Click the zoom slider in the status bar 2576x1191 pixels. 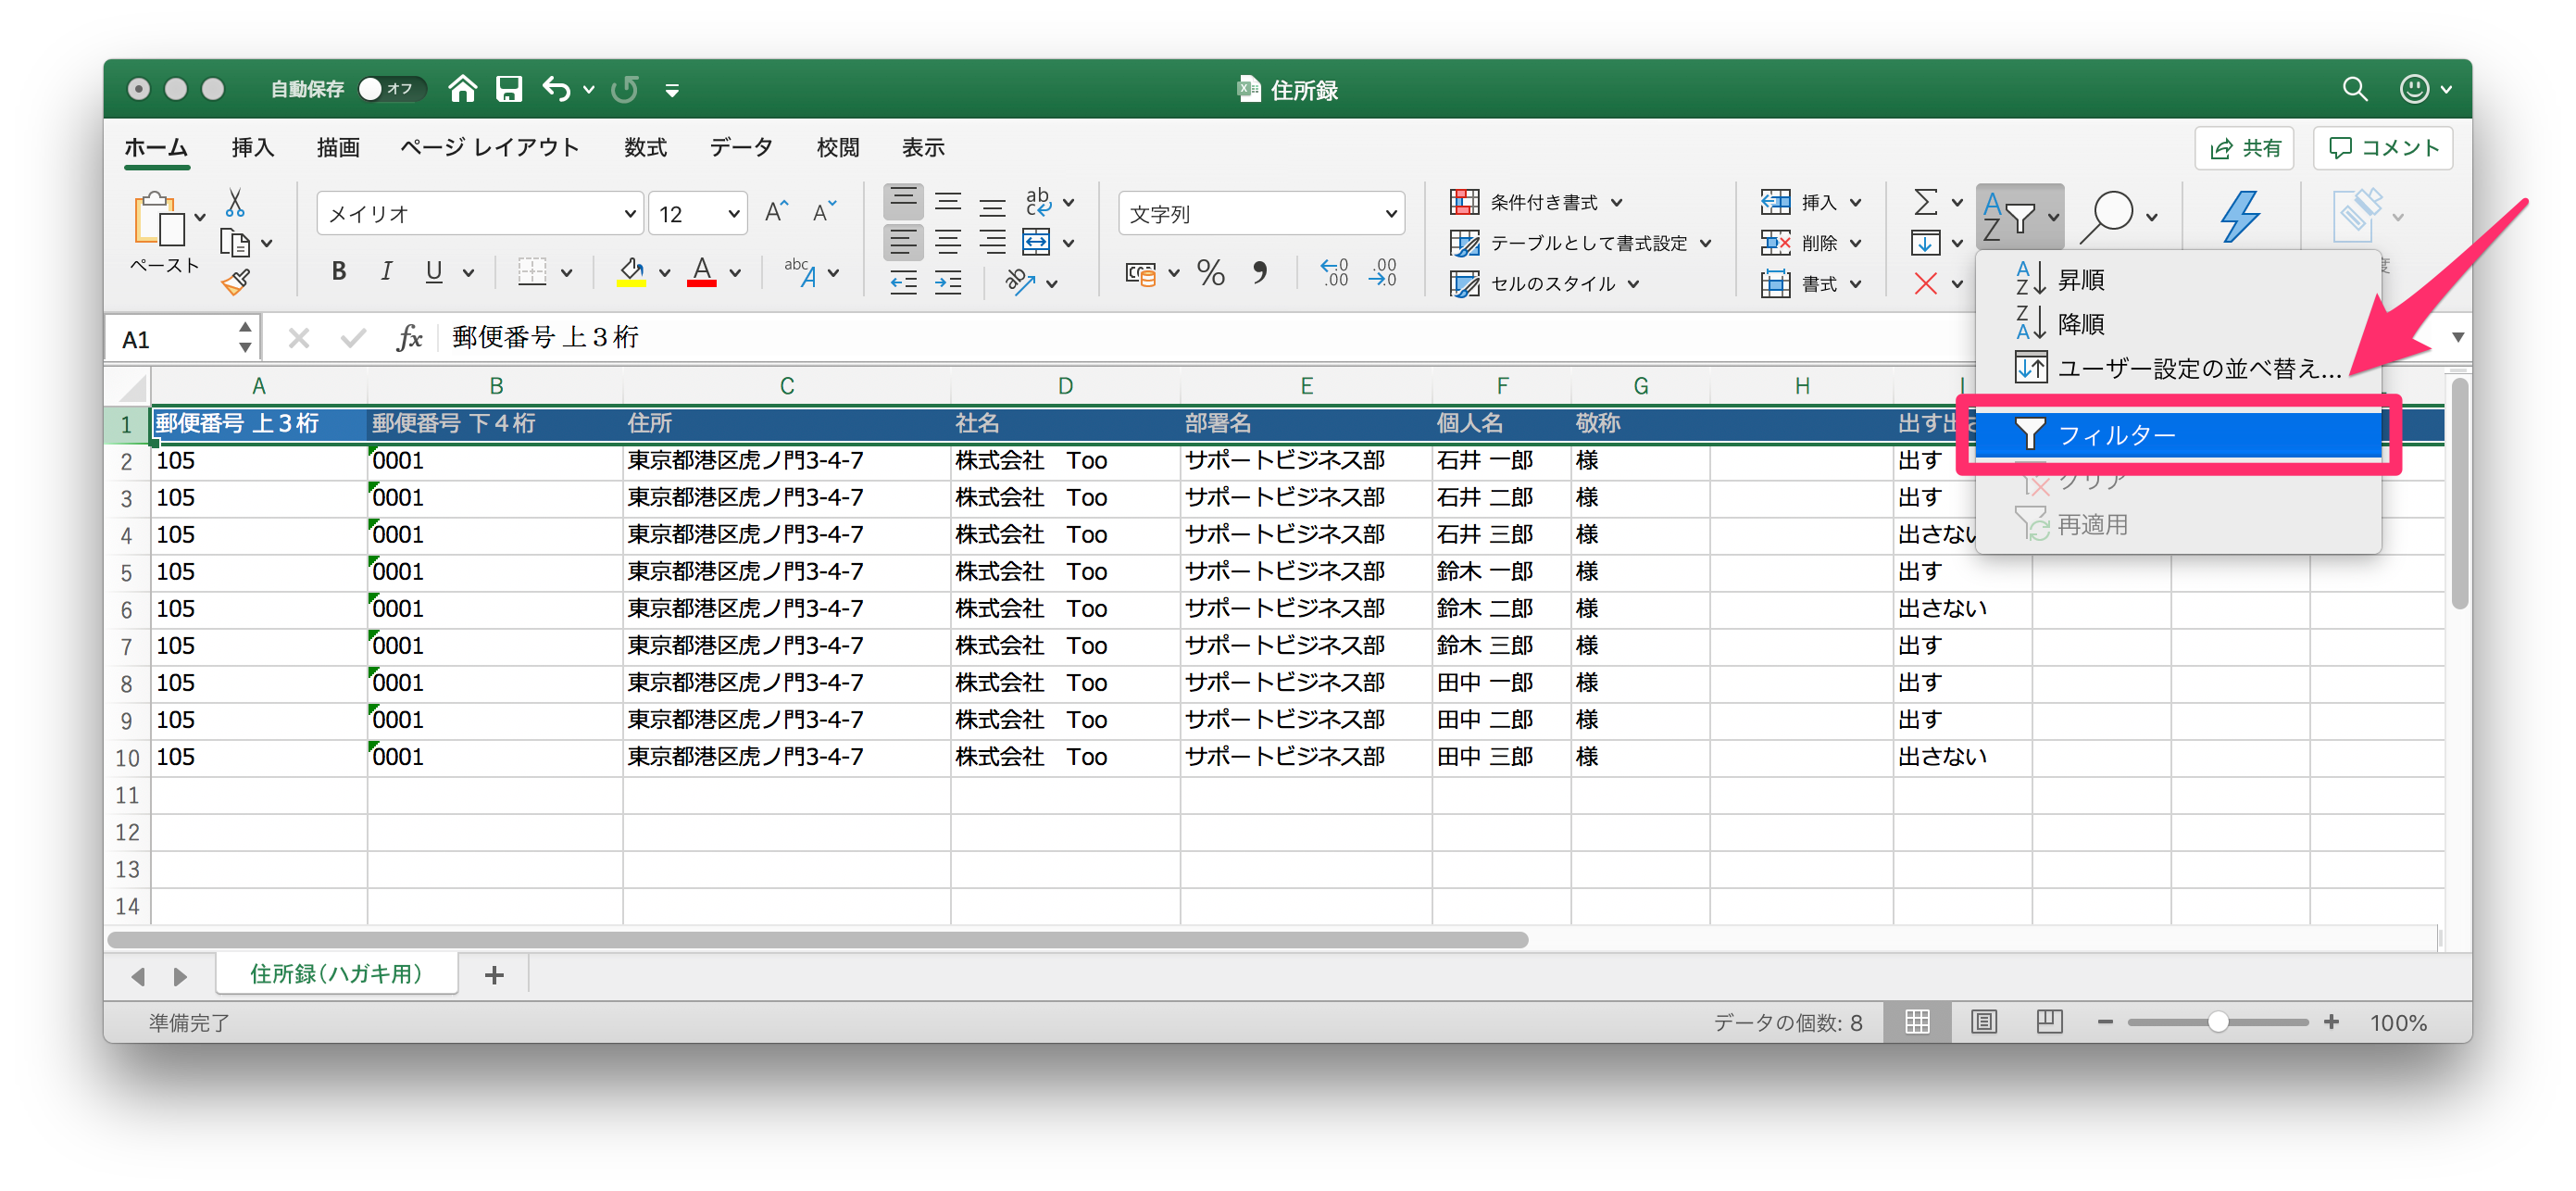coord(2219,1022)
